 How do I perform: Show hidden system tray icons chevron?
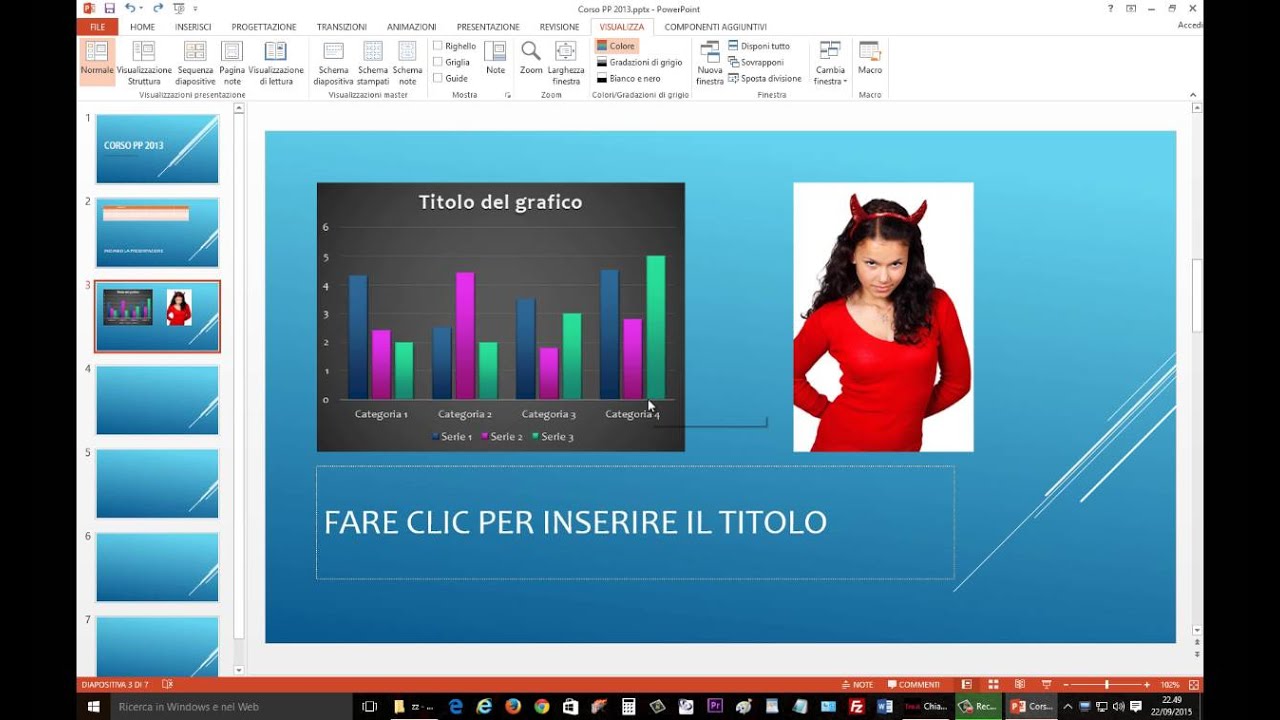(1067, 706)
